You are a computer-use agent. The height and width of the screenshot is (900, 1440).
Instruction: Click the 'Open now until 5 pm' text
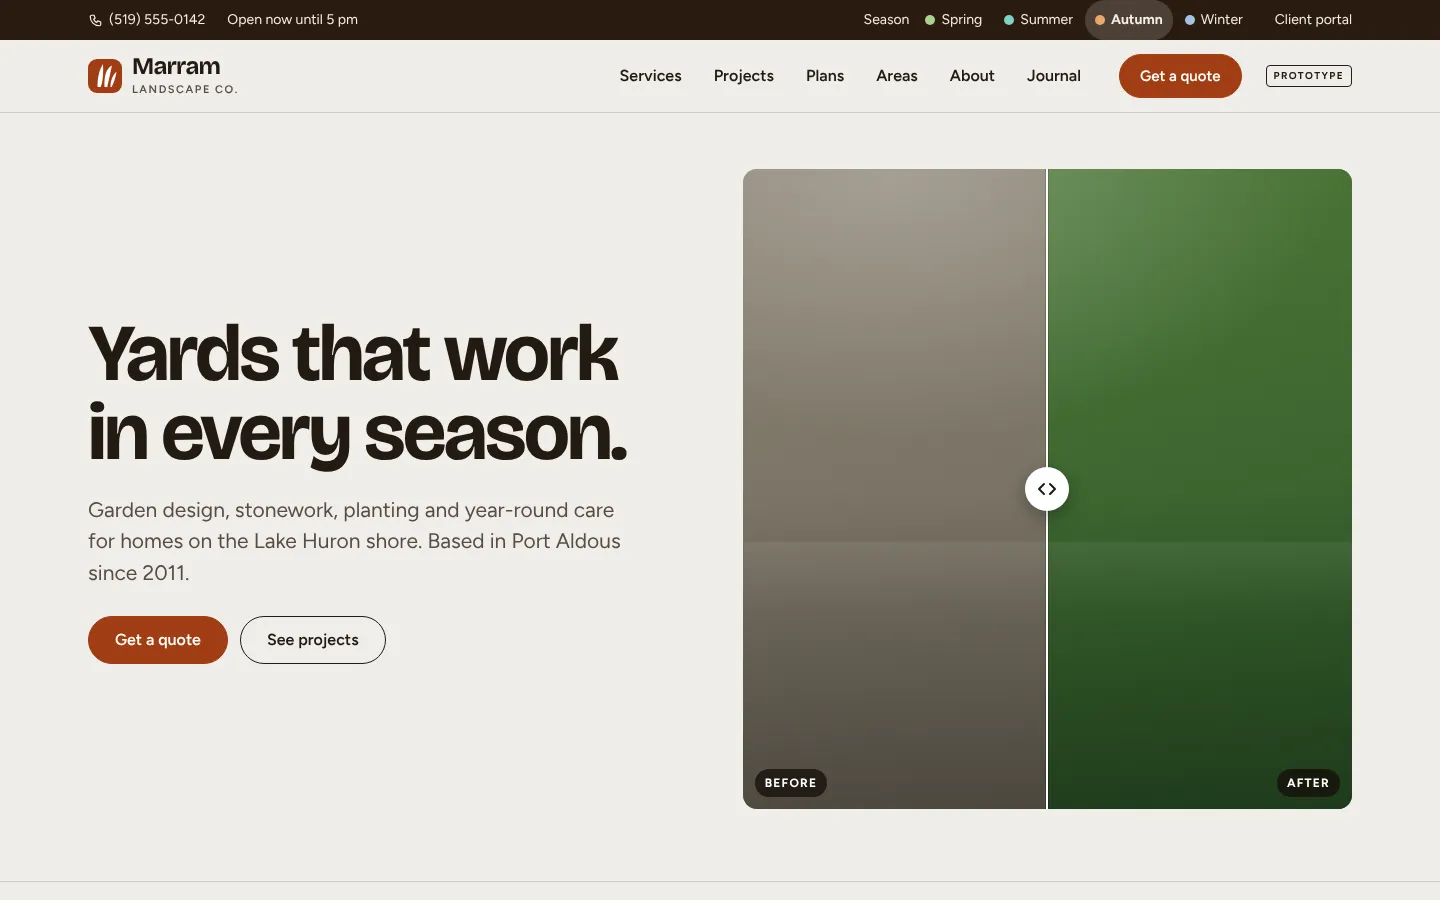[292, 20]
